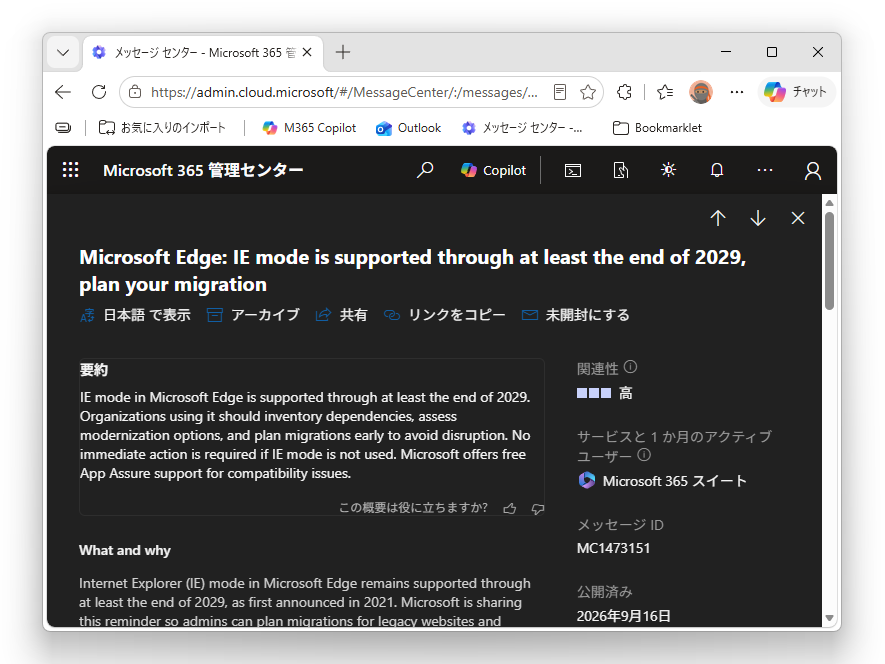Show the 関連性 info tooltip icon
The height and width of the screenshot is (664, 885).
point(630,367)
